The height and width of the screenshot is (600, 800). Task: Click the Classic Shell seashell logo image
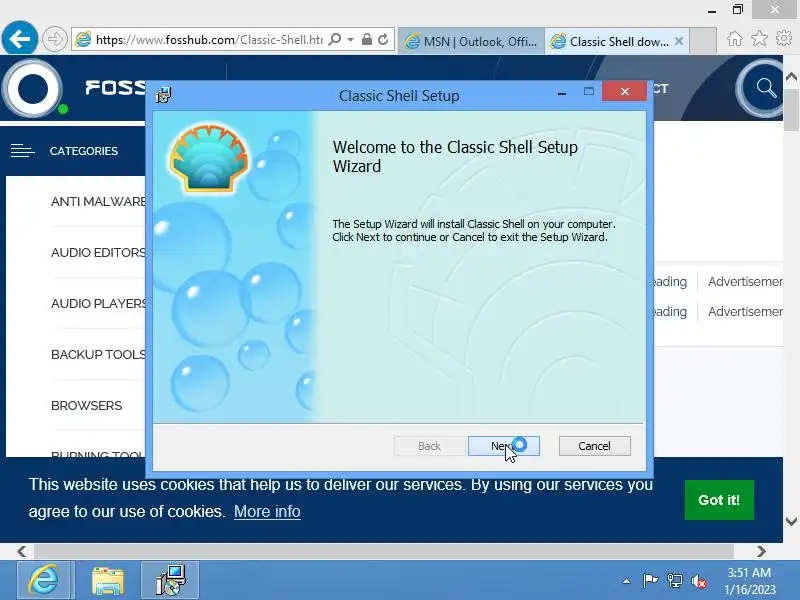coord(209,159)
